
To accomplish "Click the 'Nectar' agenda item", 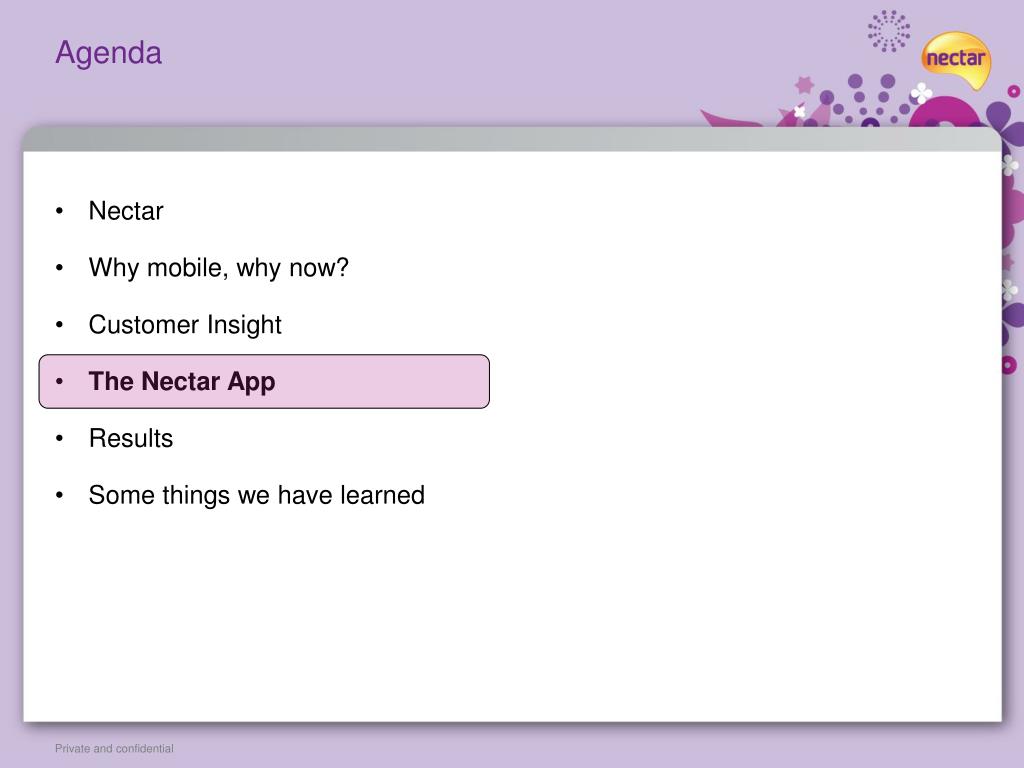I will (126, 211).
